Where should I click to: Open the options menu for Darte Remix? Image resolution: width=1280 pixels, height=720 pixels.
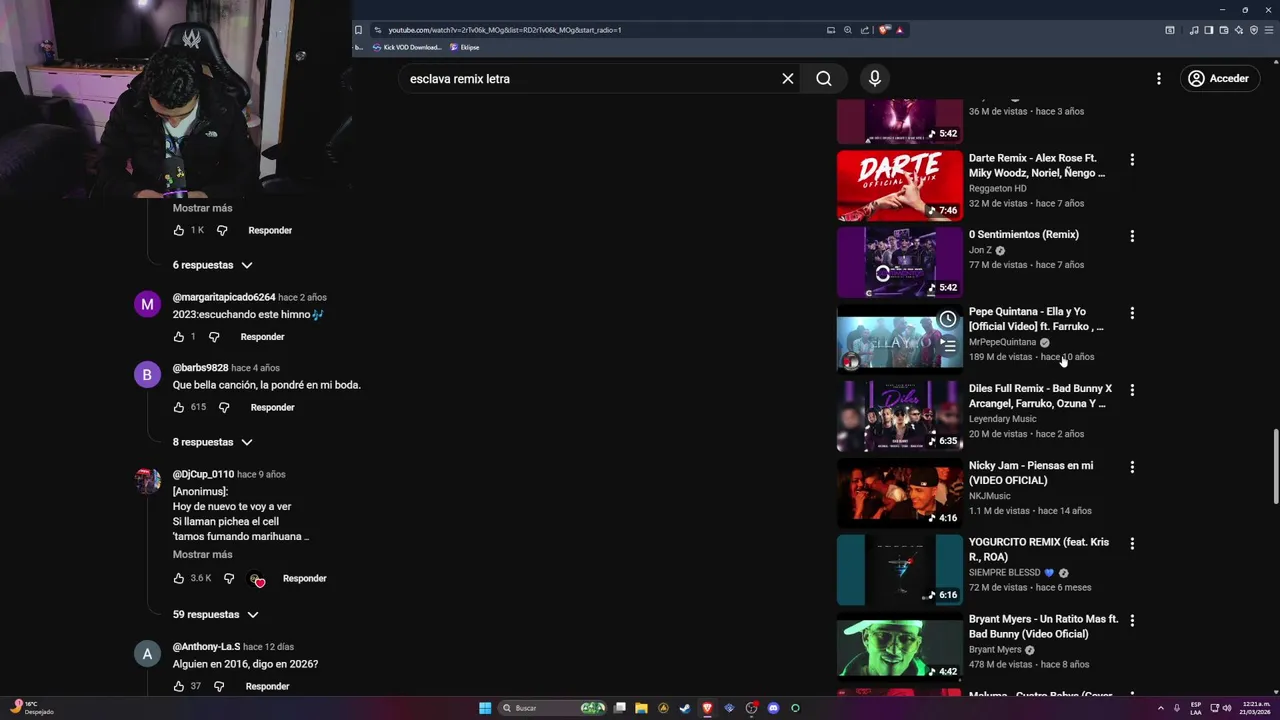click(1132, 159)
